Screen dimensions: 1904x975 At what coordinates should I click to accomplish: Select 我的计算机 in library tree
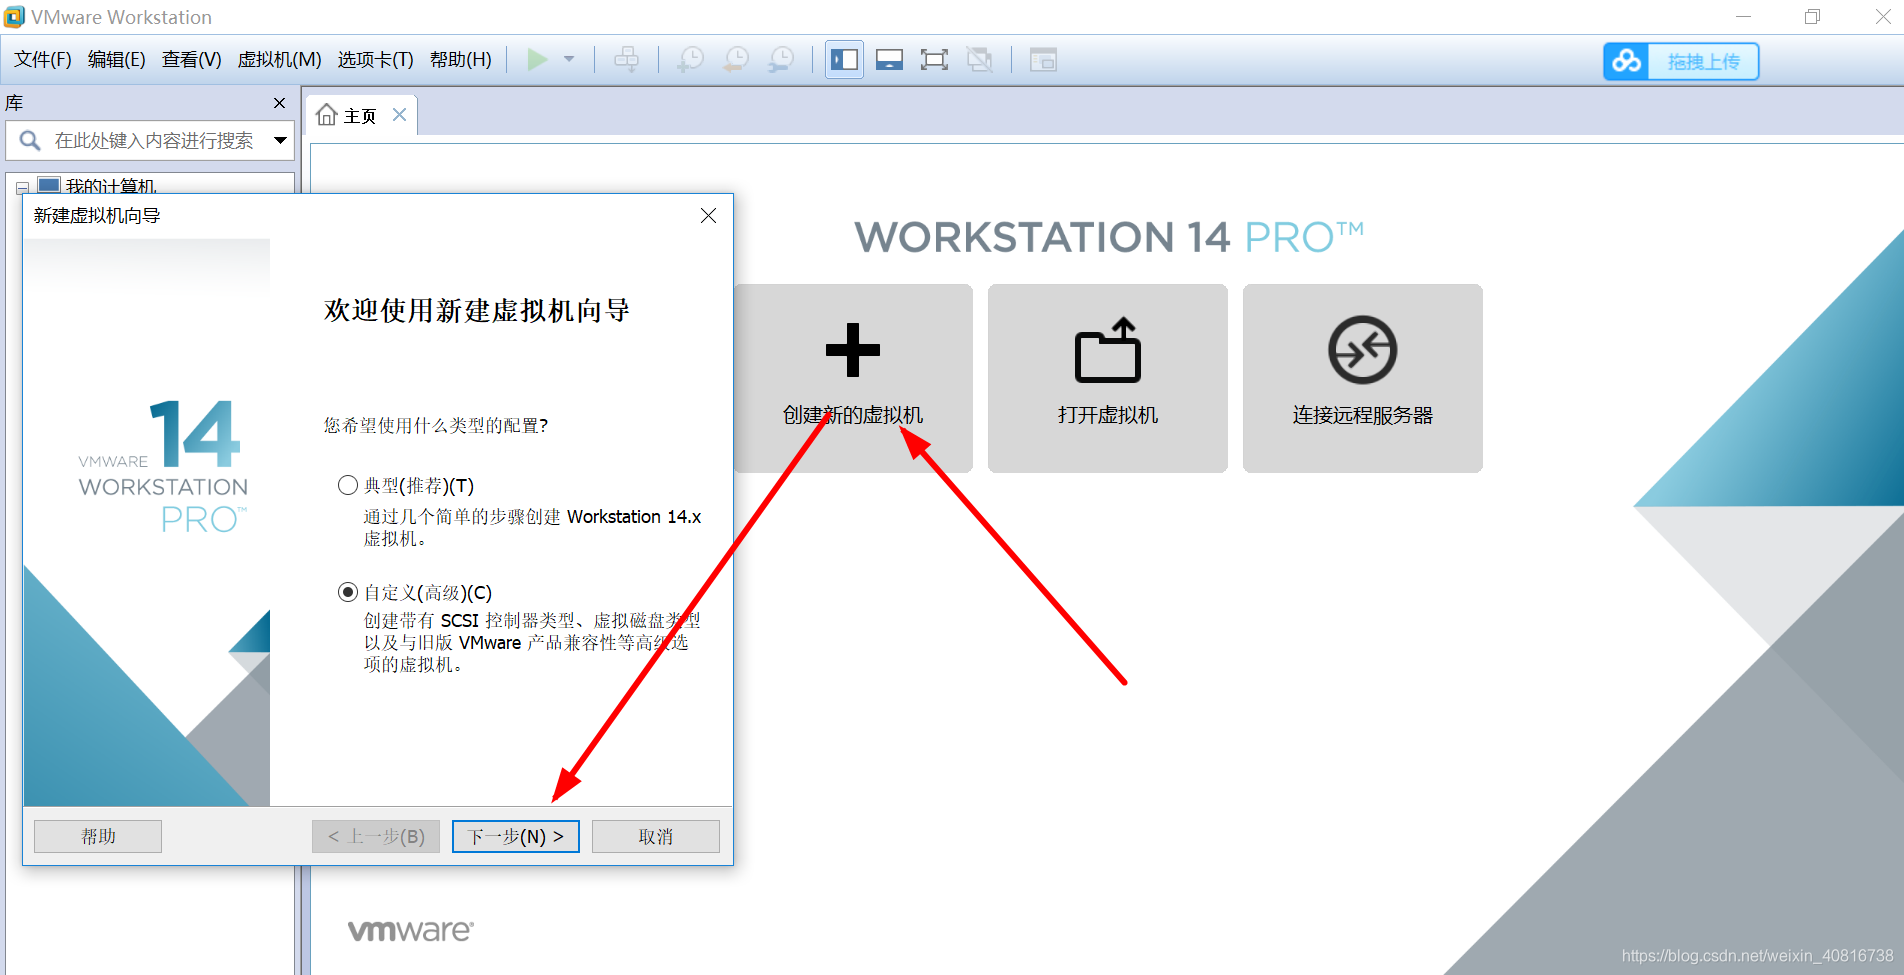pyautogui.click(x=111, y=186)
